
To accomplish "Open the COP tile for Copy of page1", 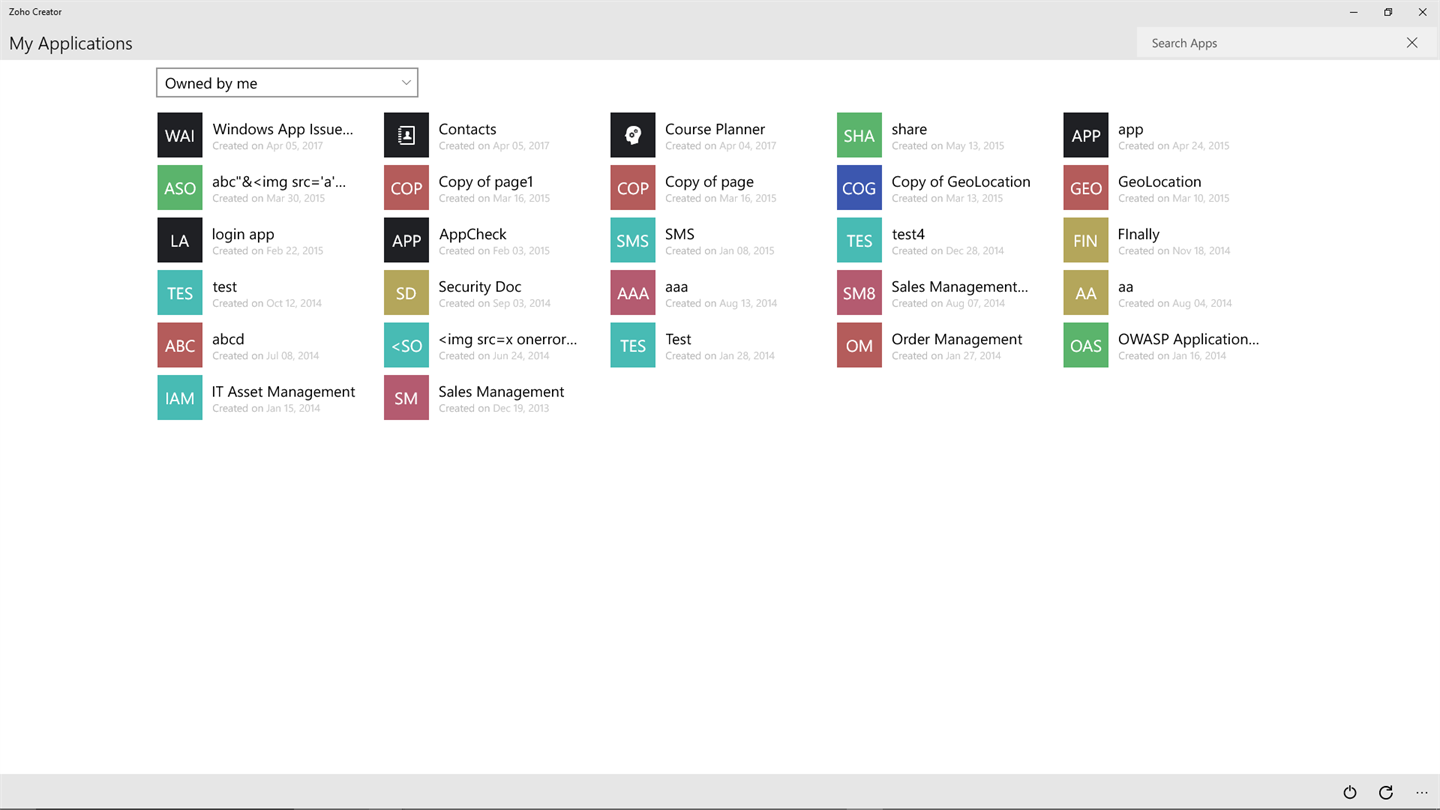I will tap(406, 188).
